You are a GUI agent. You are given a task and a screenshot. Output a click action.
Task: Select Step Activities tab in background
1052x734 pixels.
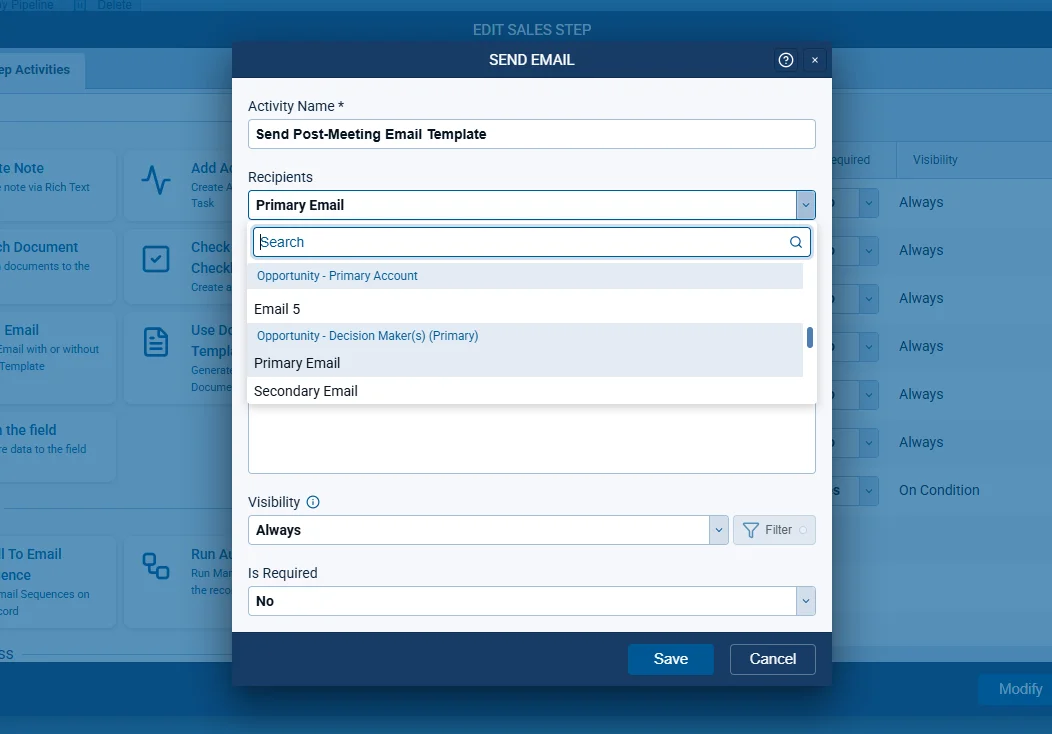40,70
